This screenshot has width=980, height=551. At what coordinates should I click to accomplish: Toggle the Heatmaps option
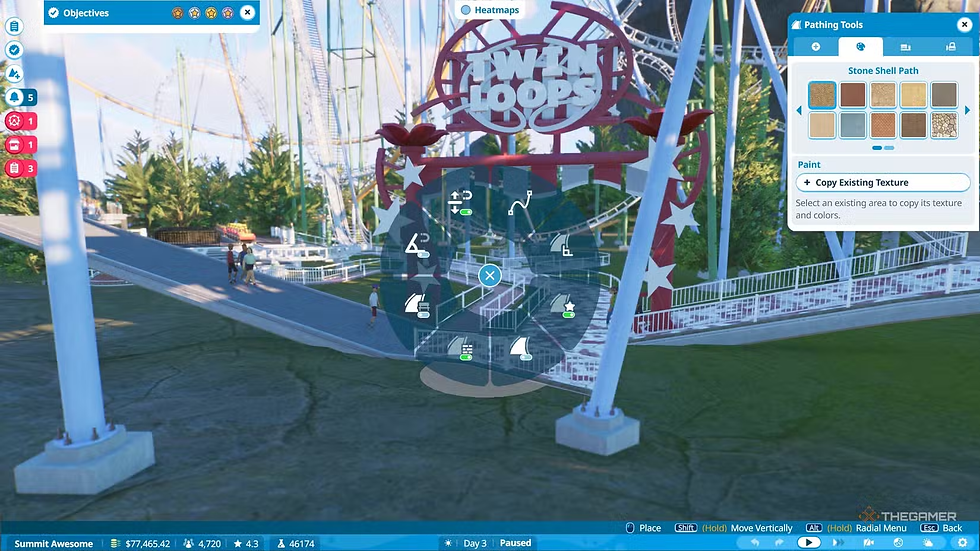(x=490, y=10)
